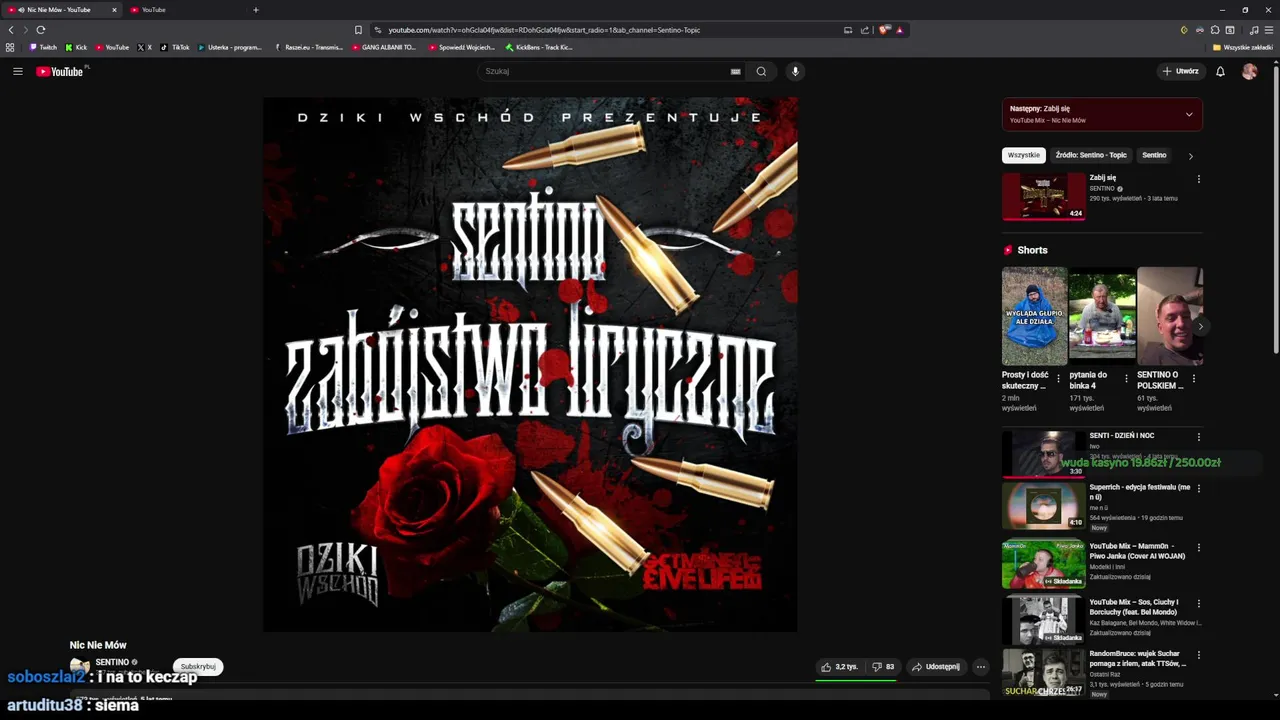Viewport: 1280px width, 720px height.
Task: Share the page with the address bar share icon
Action: tap(865, 30)
